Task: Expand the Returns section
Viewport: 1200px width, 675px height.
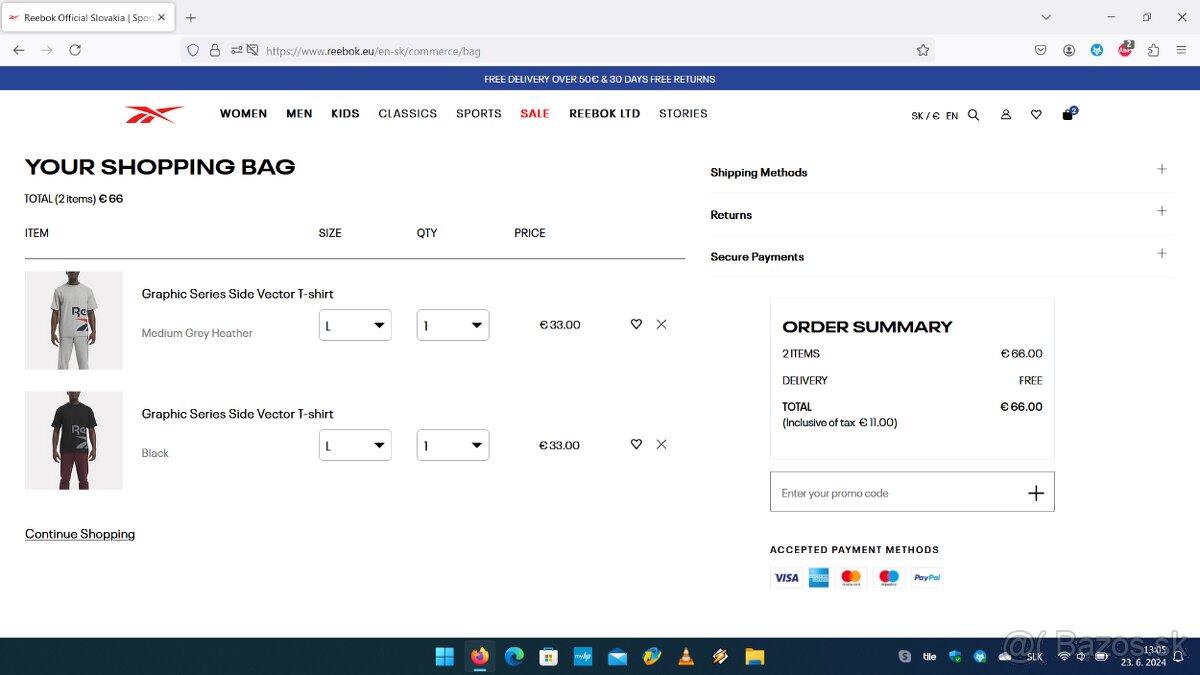Action: click(x=1161, y=212)
